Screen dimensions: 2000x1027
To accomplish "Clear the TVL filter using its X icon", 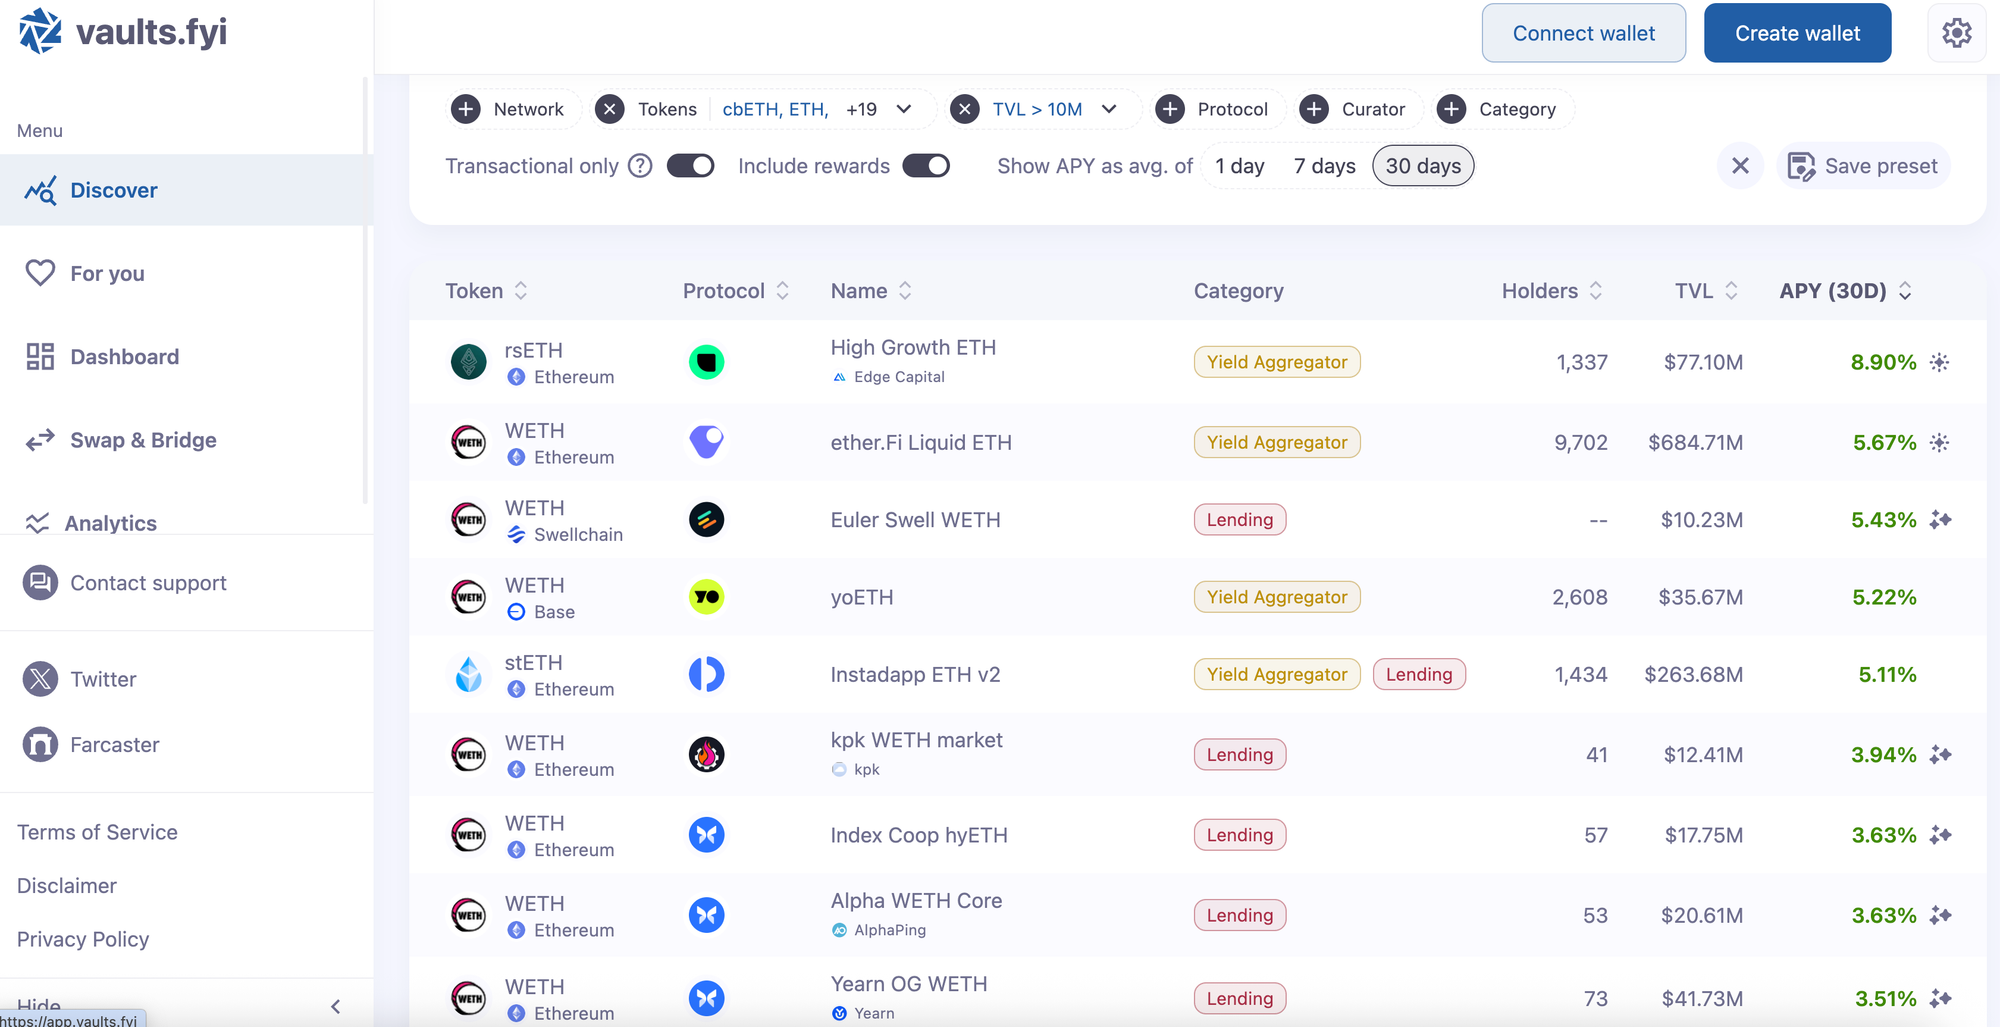I will [x=965, y=109].
